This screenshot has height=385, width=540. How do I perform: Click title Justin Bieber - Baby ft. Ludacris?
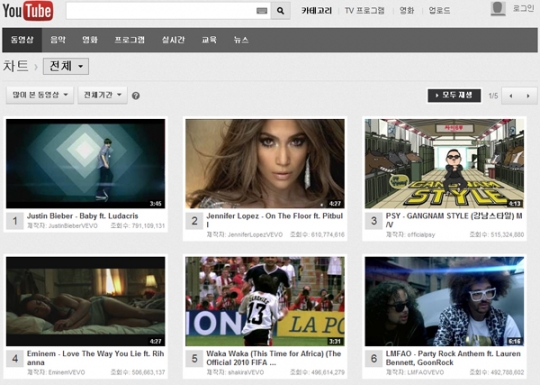pyautogui.click(x=83, y=216)
